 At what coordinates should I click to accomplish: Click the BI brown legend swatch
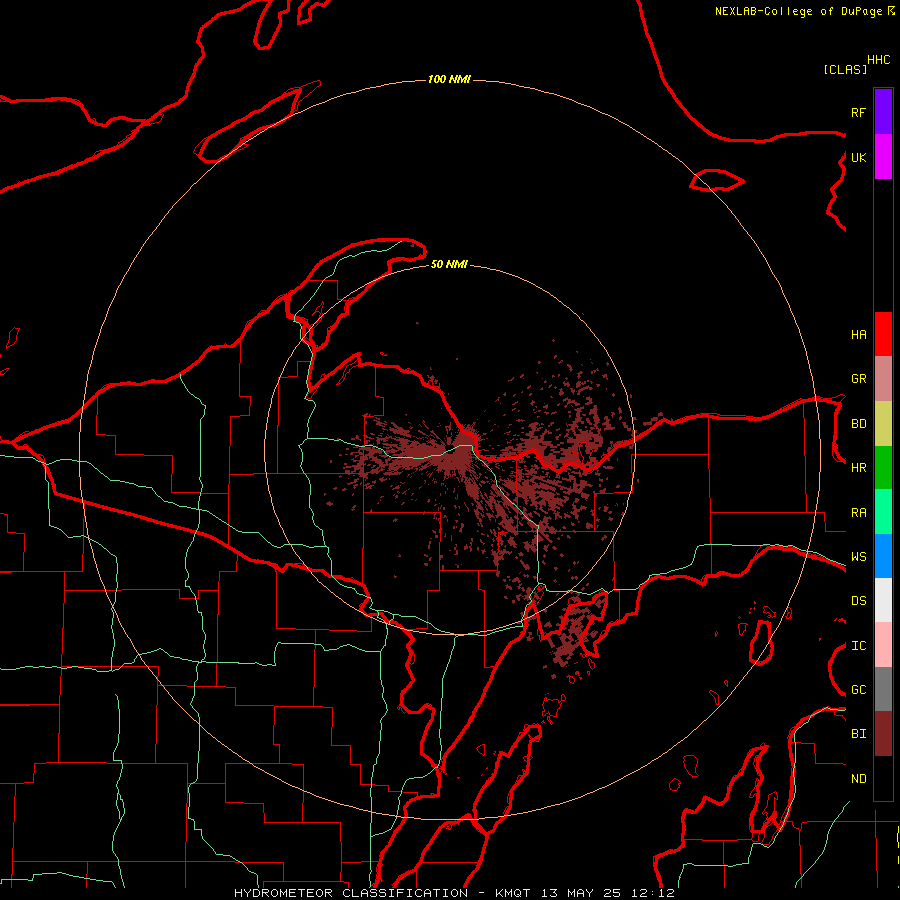pyautogui.click(x=883, y=734)
